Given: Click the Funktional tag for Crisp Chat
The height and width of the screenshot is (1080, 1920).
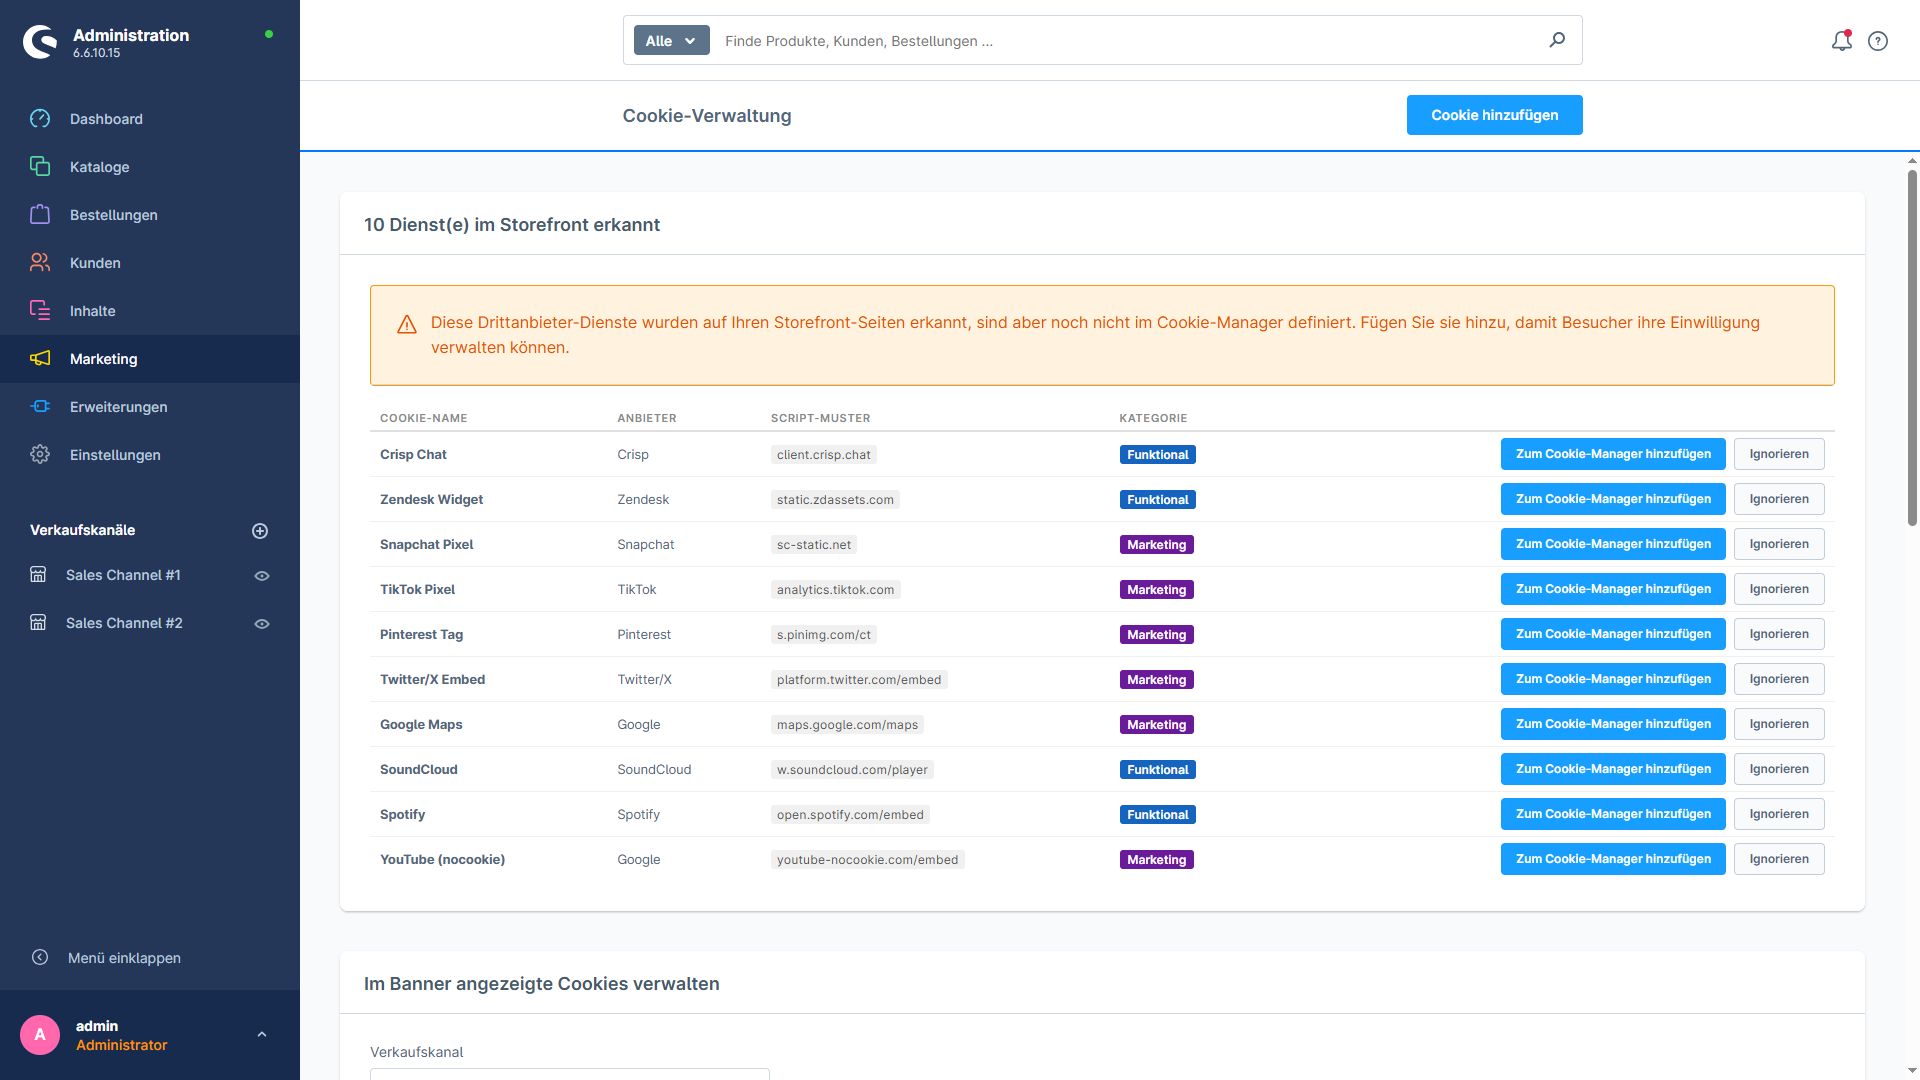Looking at the screenshot, I should tap(1158, 455).
